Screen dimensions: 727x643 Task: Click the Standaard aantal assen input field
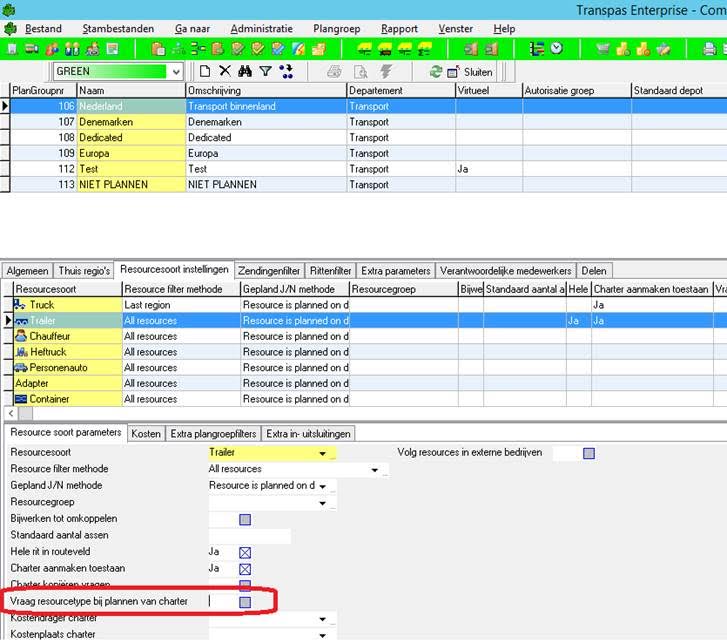249,535
